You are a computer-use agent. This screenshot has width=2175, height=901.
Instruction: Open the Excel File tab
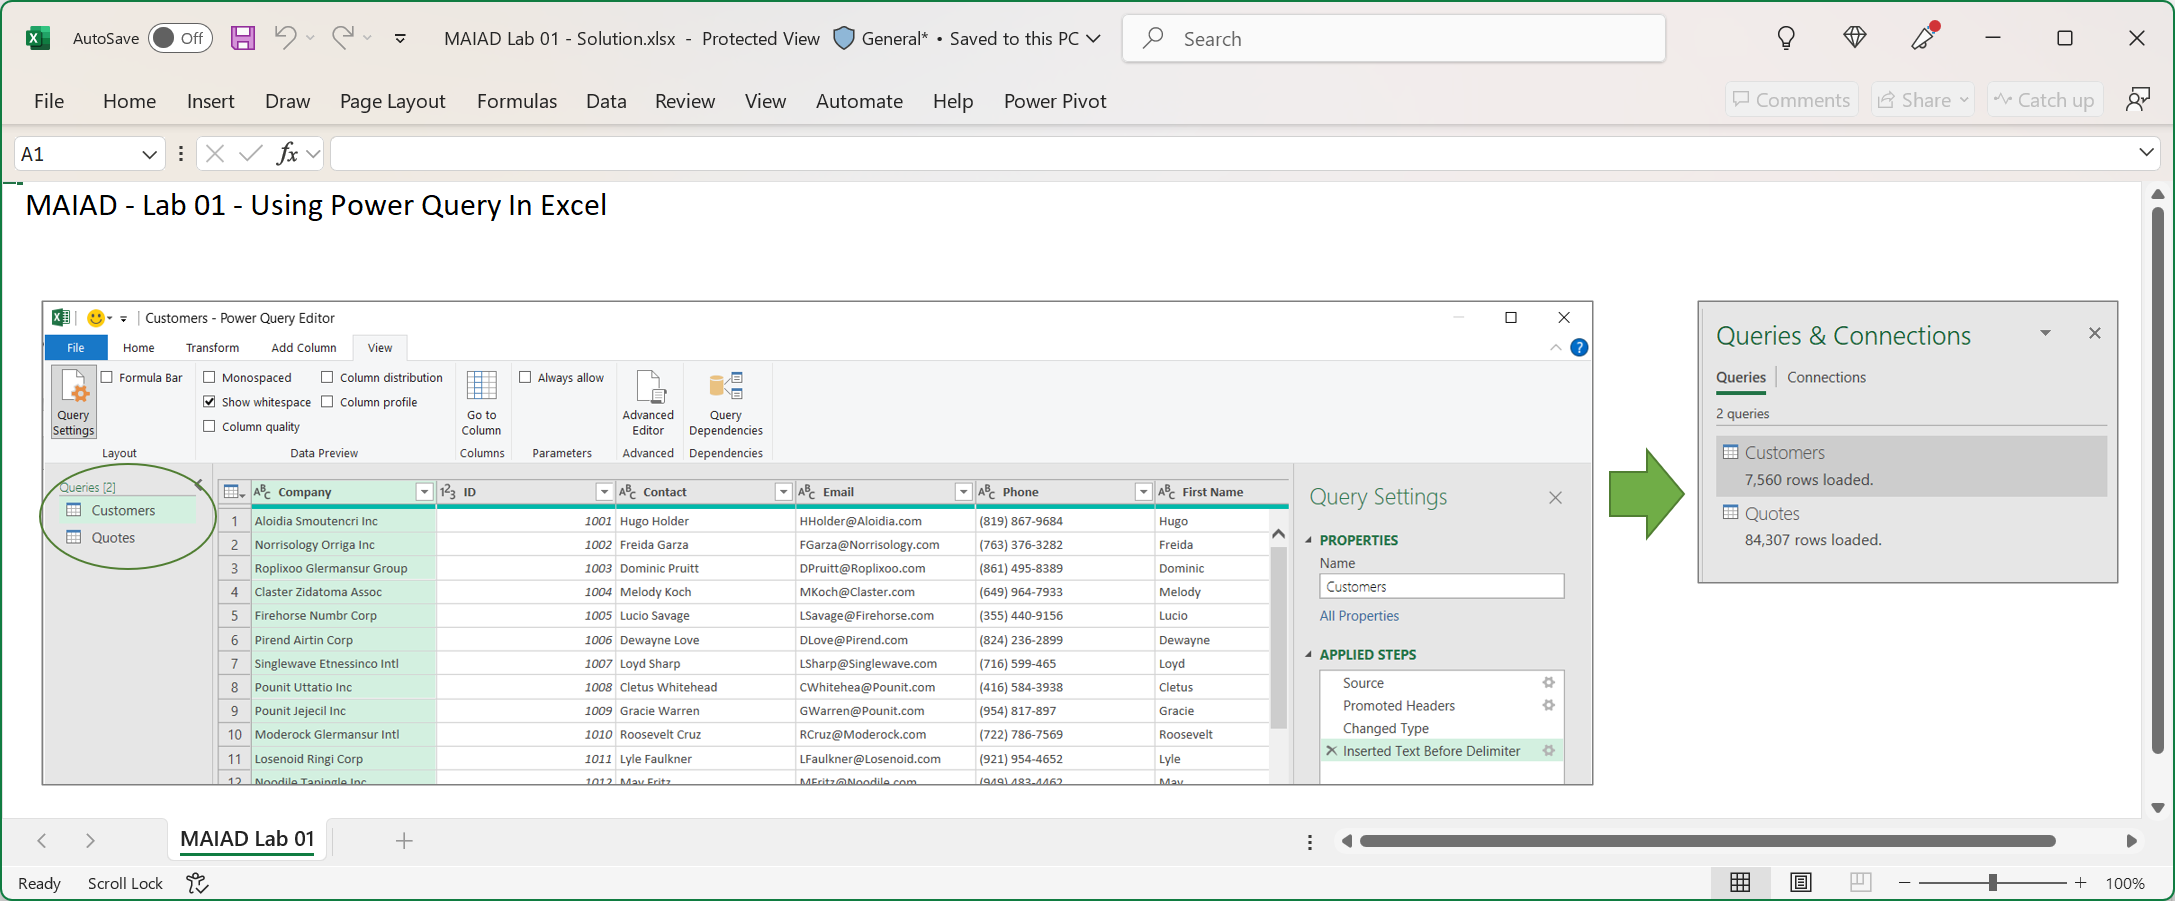pyautogui.click(x=49, y=101)
